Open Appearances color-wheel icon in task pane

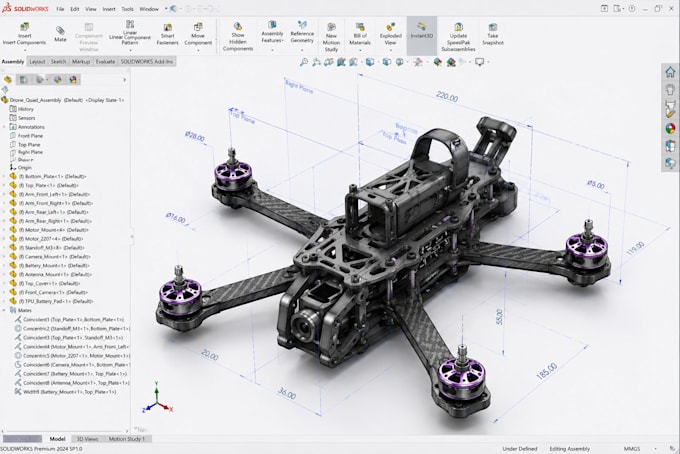(670, 128)
